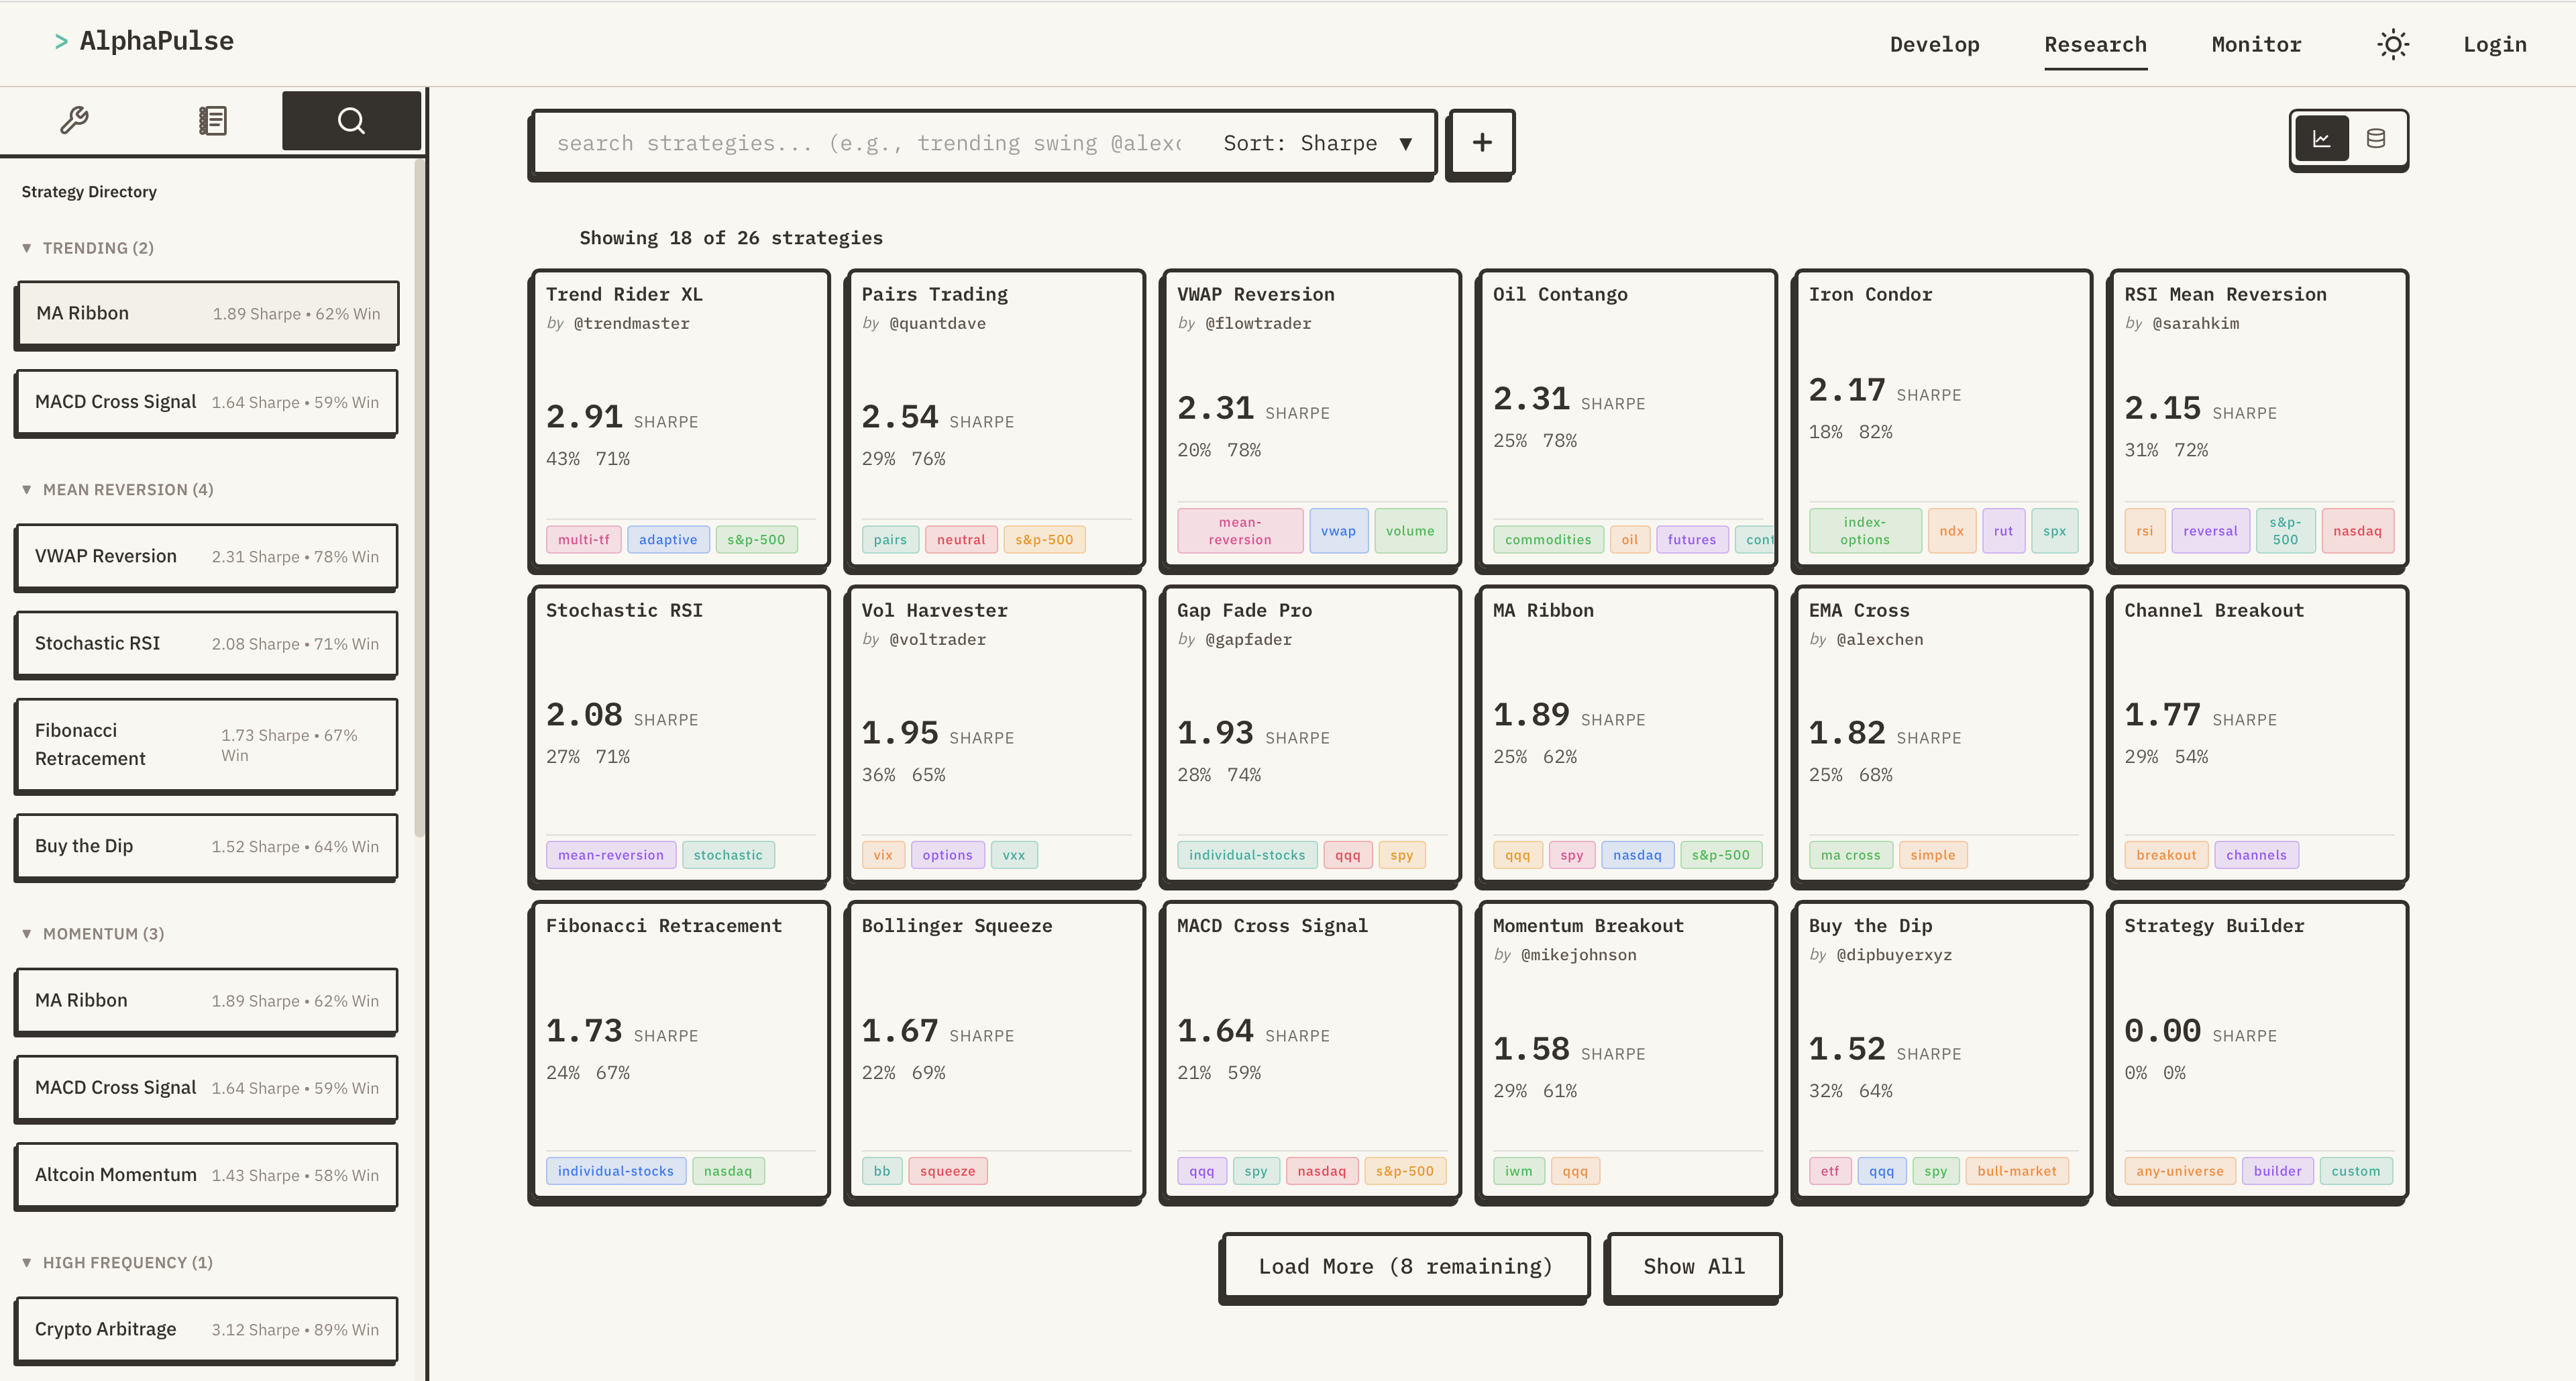Select Altcoin Momentum in sidebar

click(x=207, y=1175)
